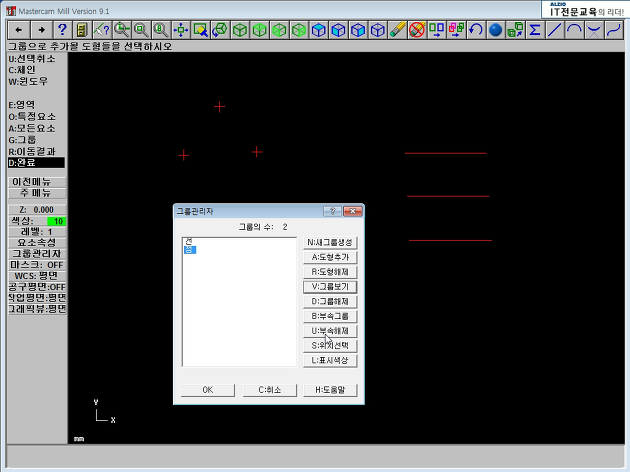
Task: Click the yellow file cabinet toolbar icon
Action: (82, 30)
